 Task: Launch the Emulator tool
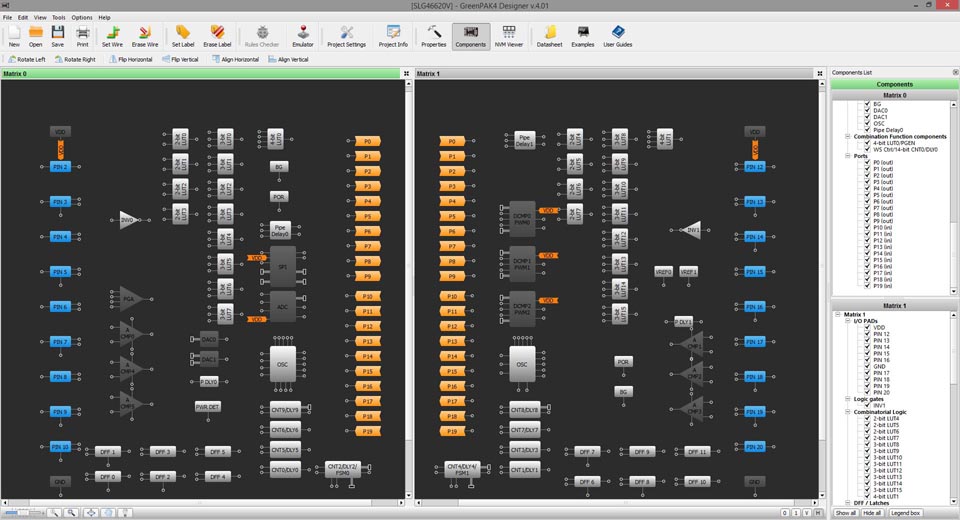302,36
